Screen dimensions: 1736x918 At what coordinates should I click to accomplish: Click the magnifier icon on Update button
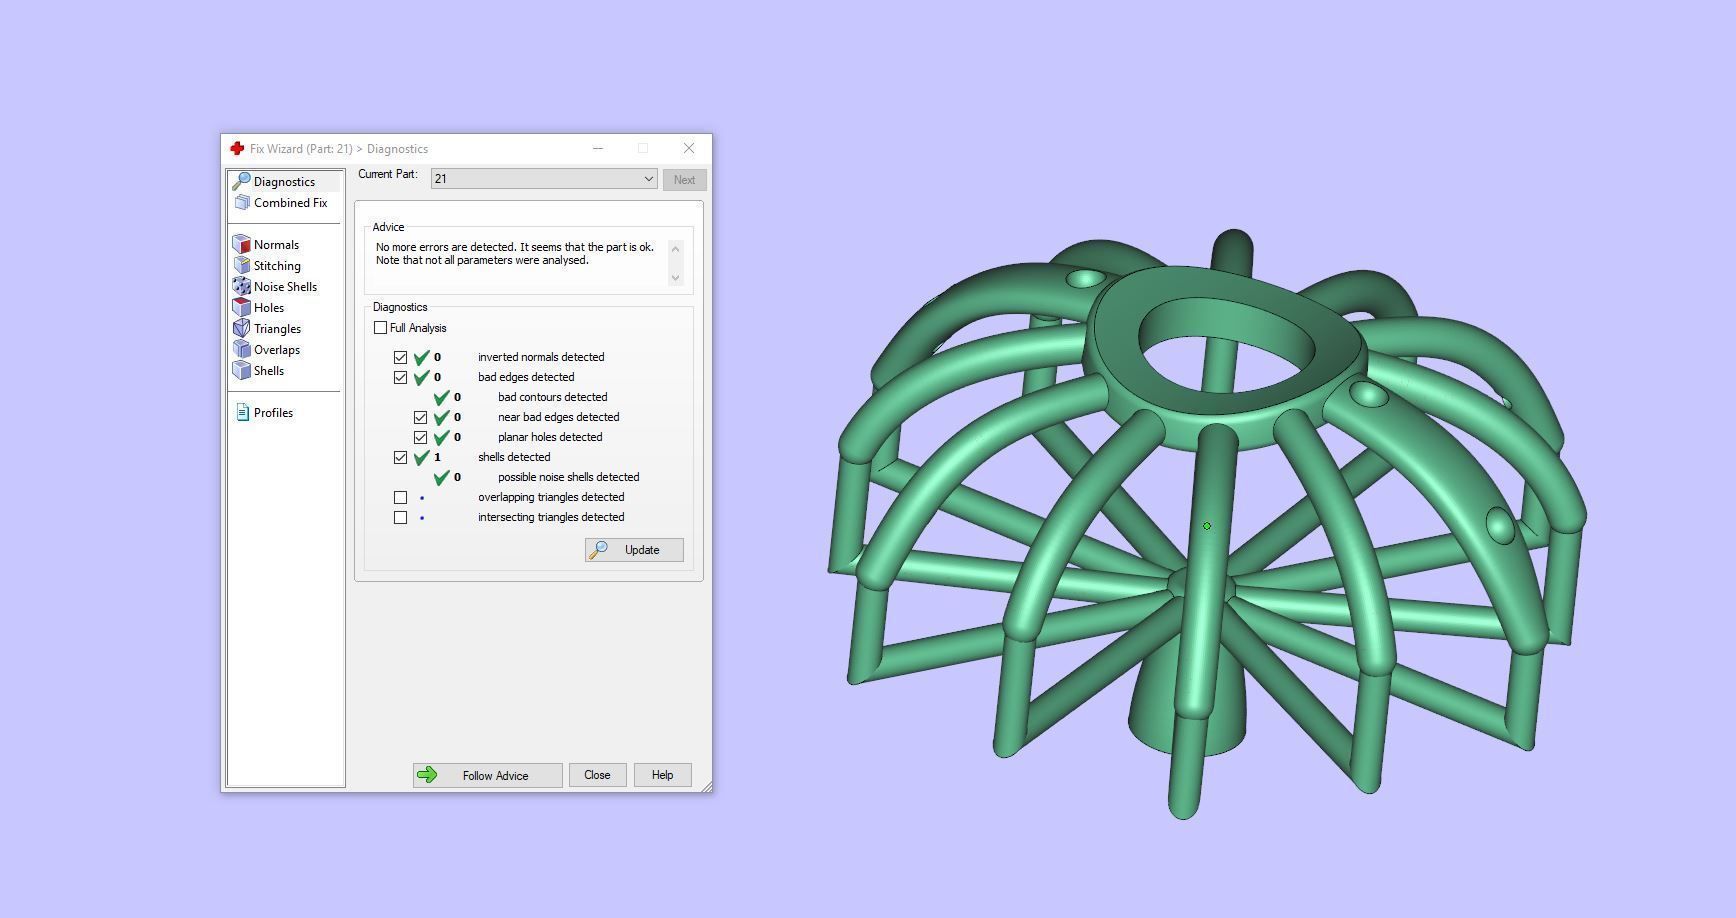pyautogui.click(x=599, y=550)
